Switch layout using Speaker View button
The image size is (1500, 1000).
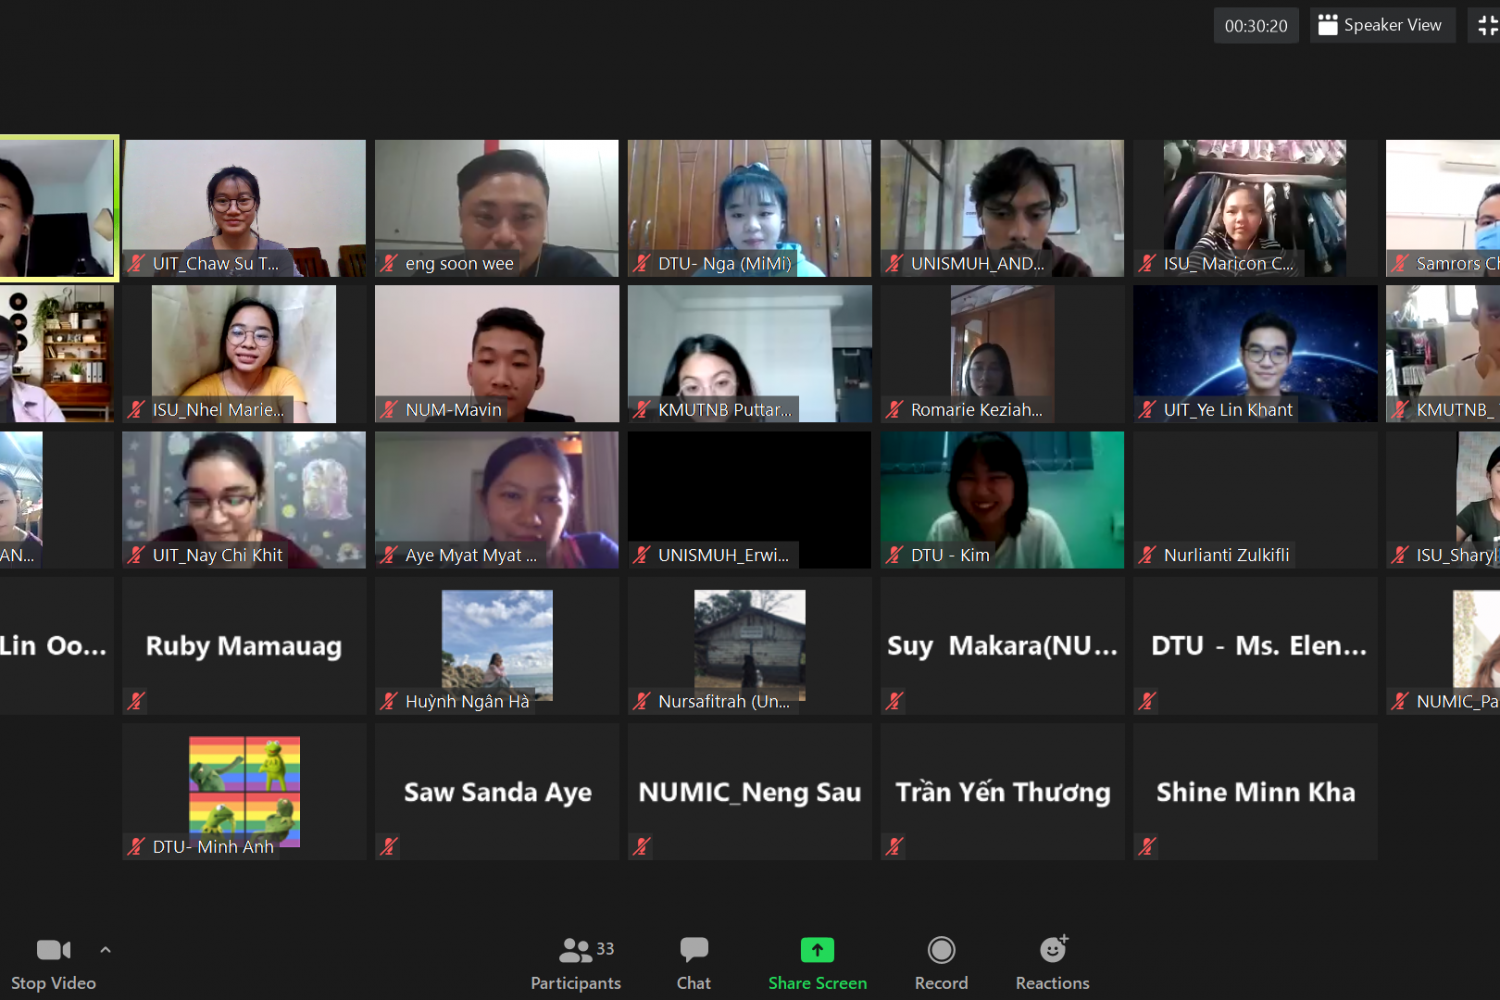pos(1382,26)
